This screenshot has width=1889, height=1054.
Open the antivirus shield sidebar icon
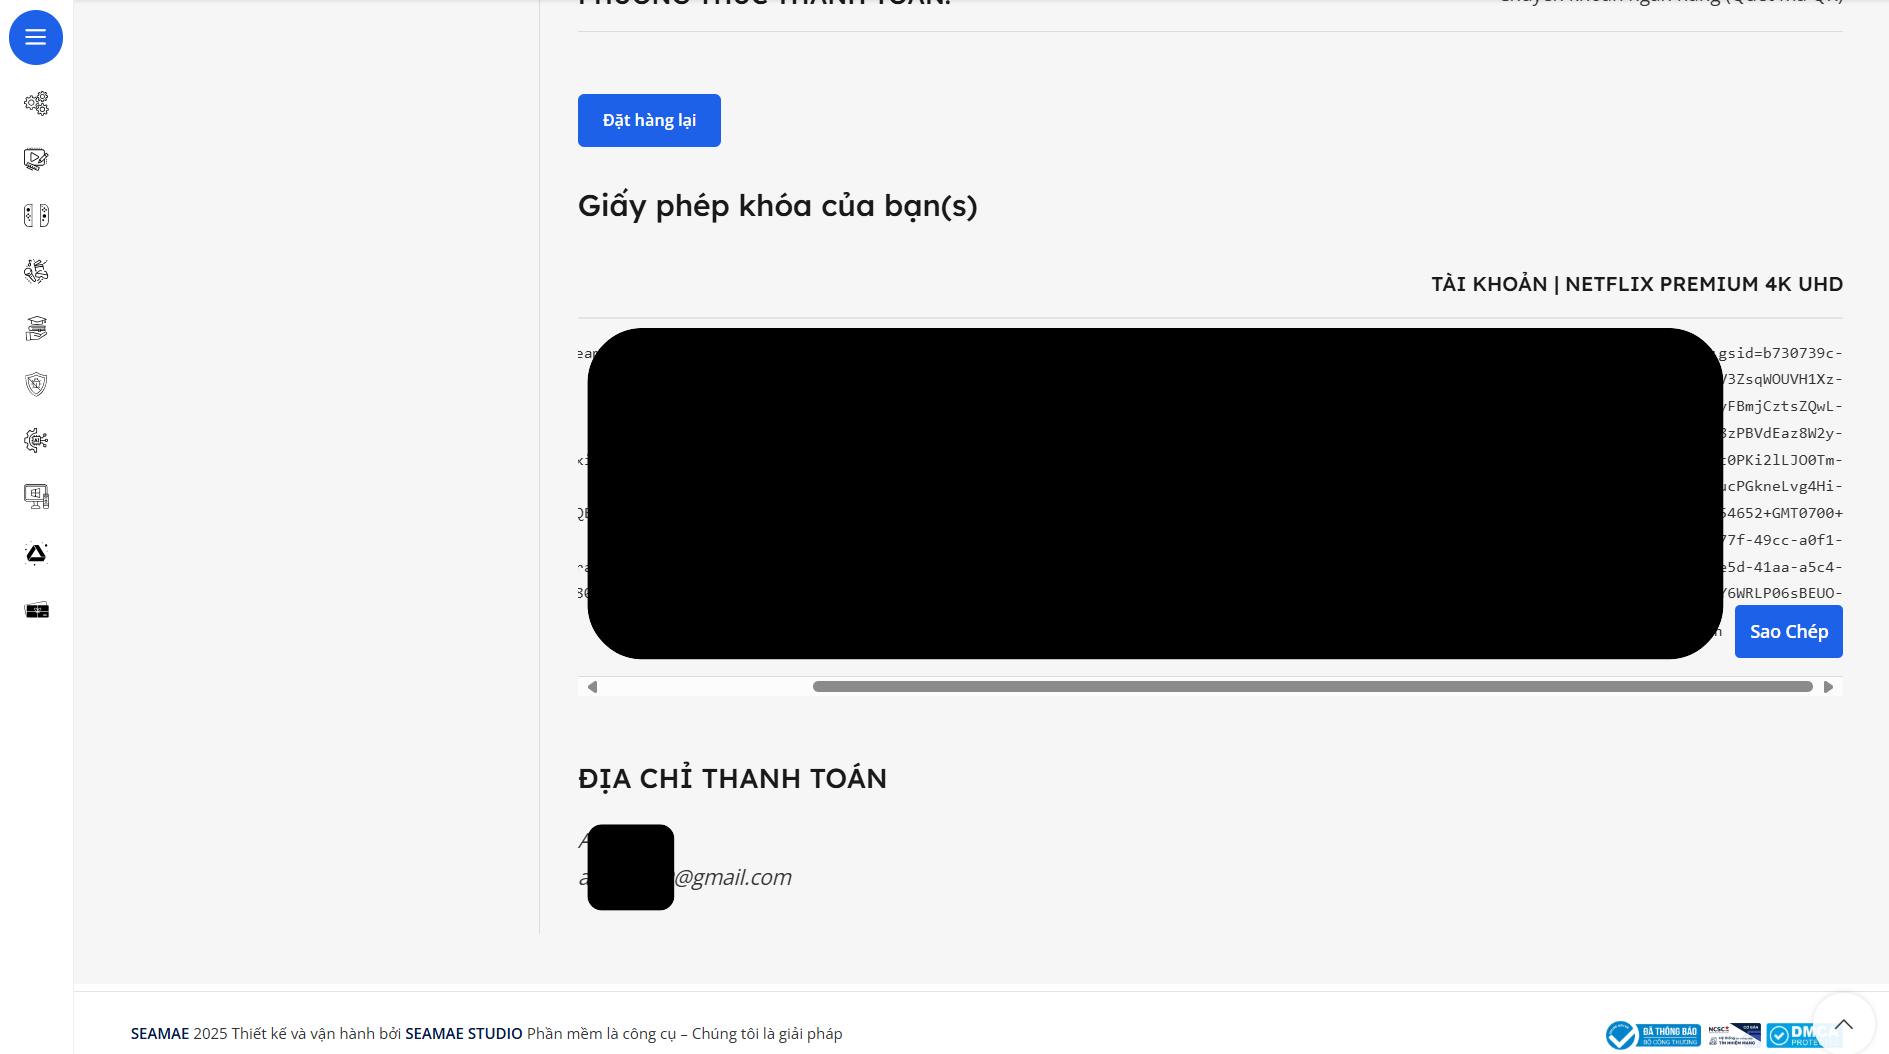click(x=36, y=385)
